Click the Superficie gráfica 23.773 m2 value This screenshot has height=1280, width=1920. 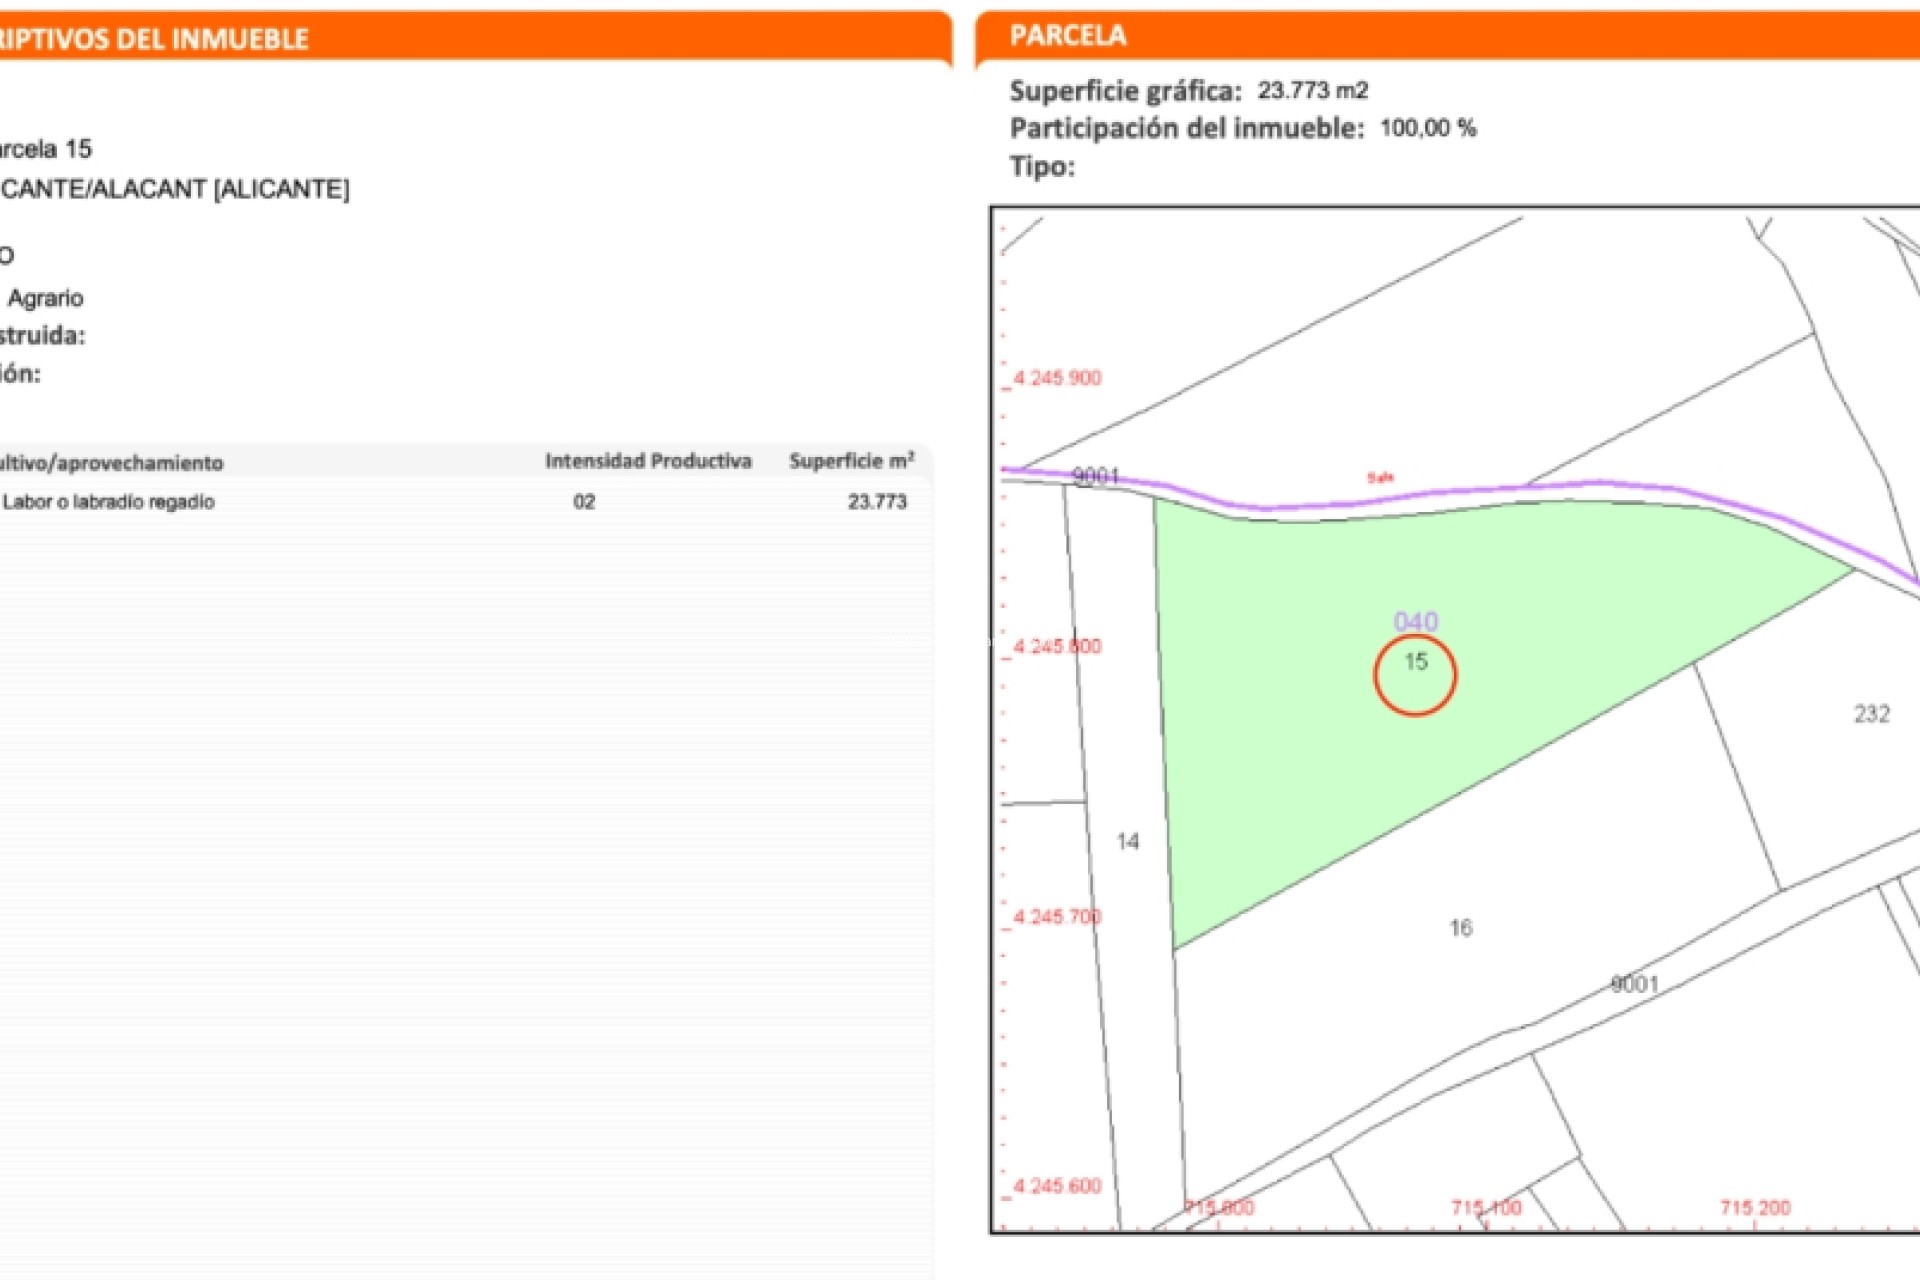(1312, 90)
